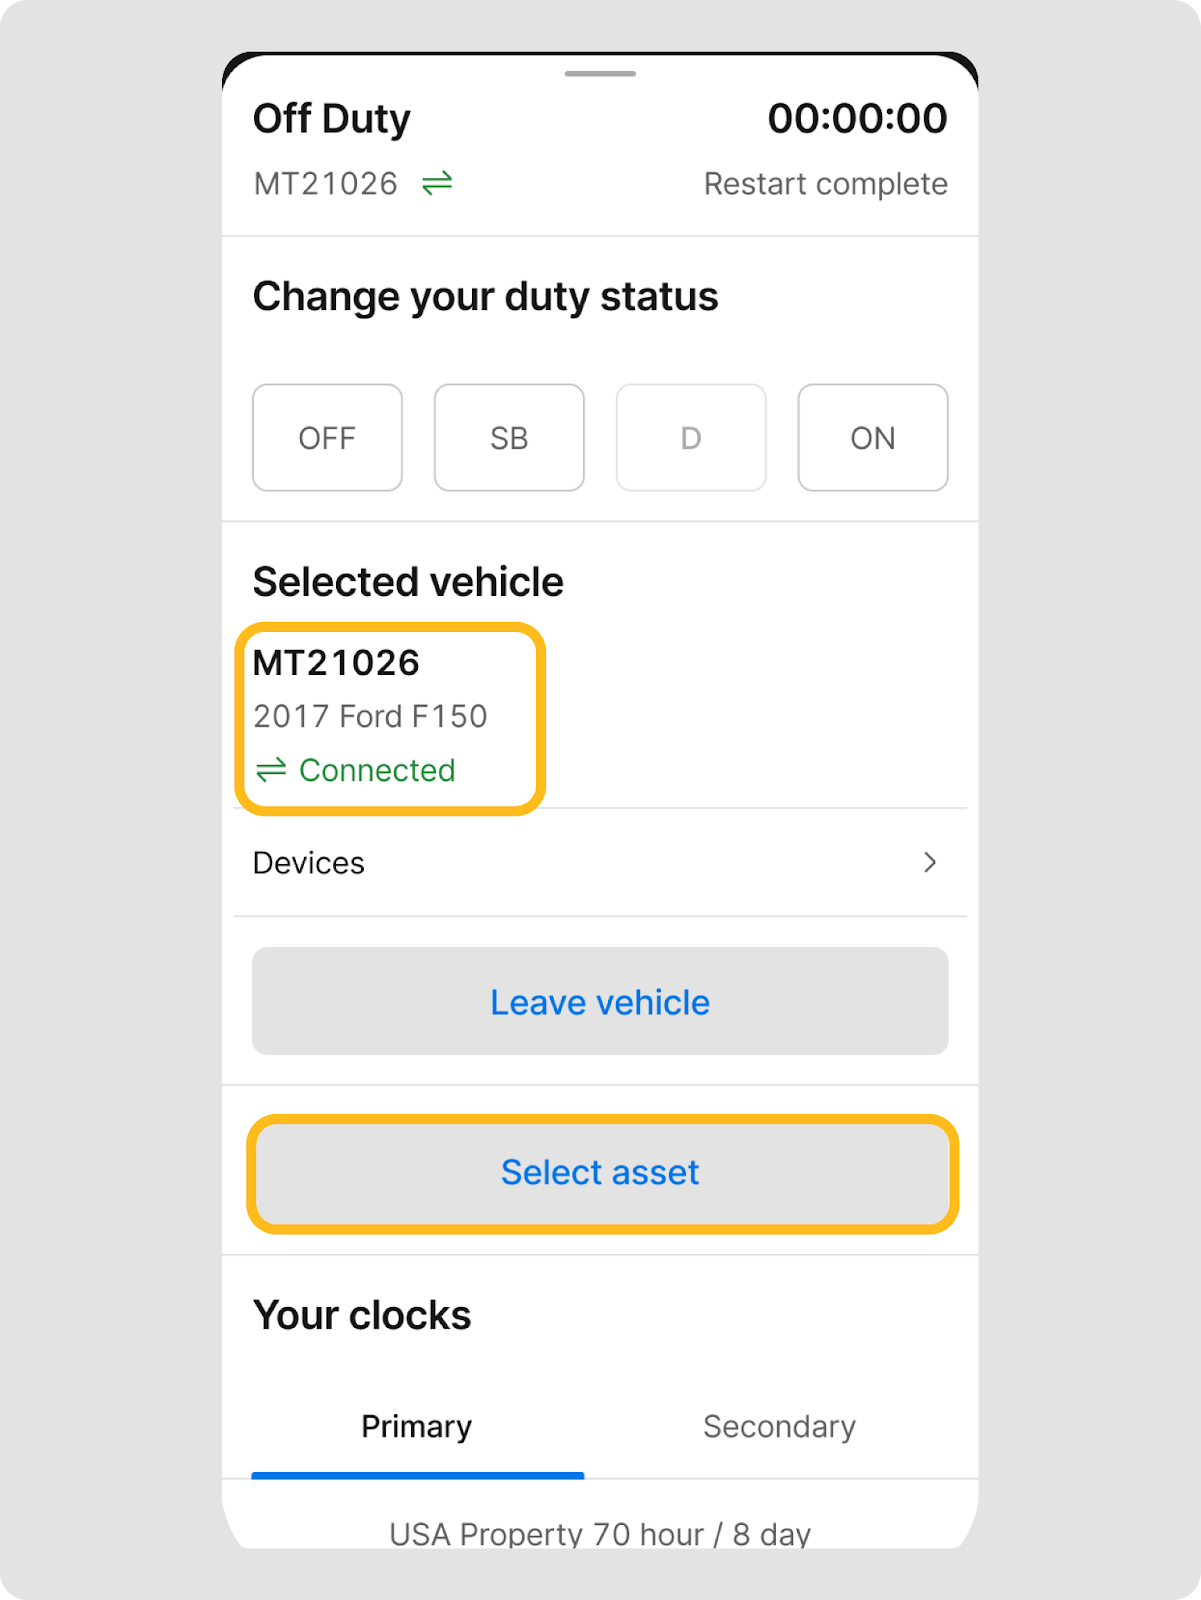Open the Secondary clocks tab
This screenshot has height=1600, width=1201.
[779, 1426]
